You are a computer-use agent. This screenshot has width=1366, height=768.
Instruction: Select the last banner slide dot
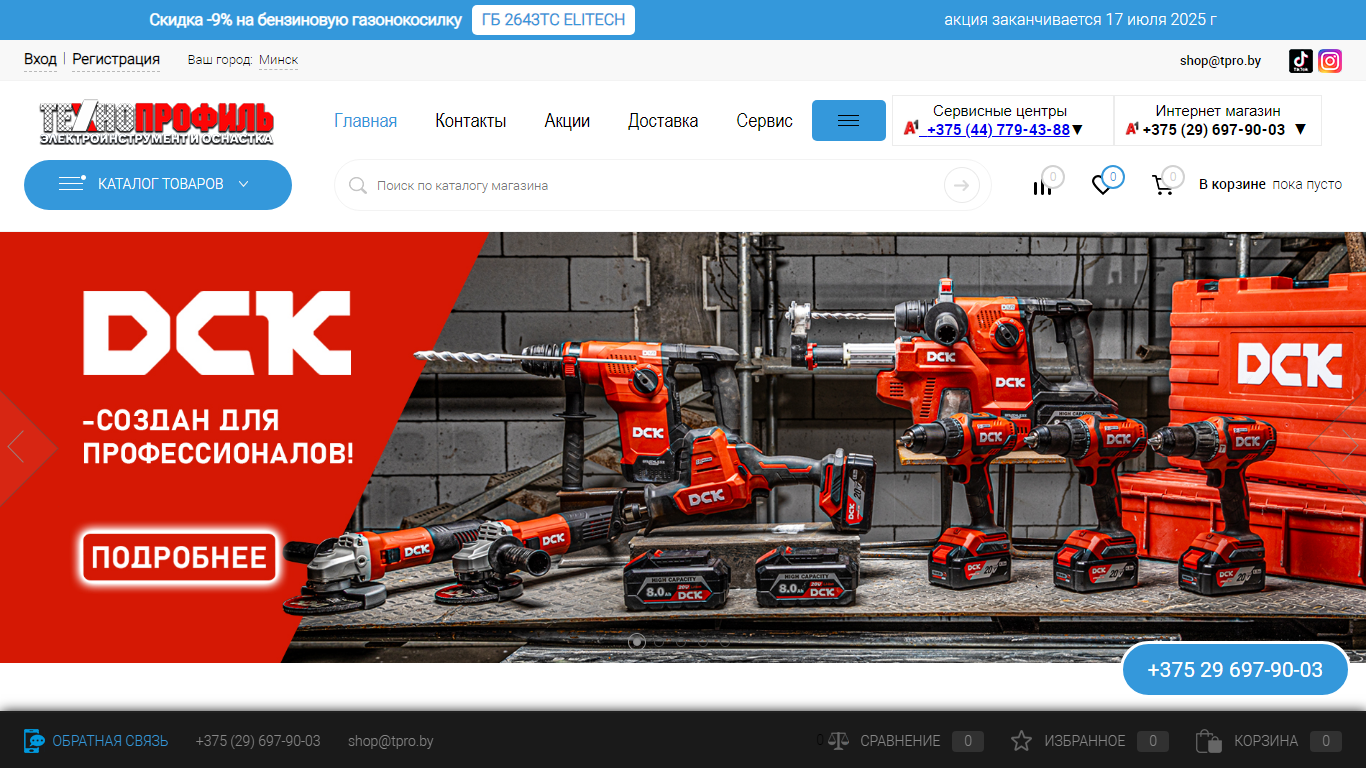click(725, 641)
